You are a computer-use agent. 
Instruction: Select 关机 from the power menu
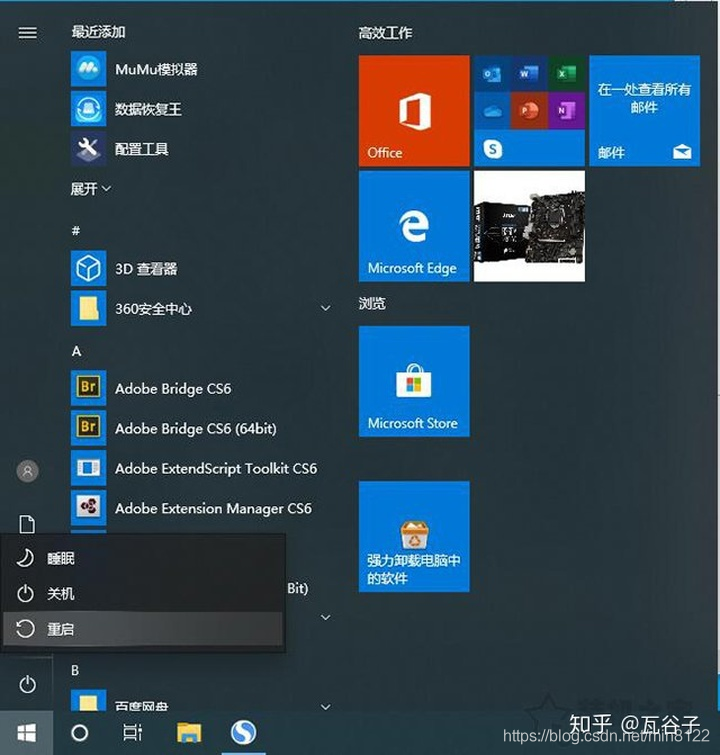pyautogui.click(x=143, y=594)
